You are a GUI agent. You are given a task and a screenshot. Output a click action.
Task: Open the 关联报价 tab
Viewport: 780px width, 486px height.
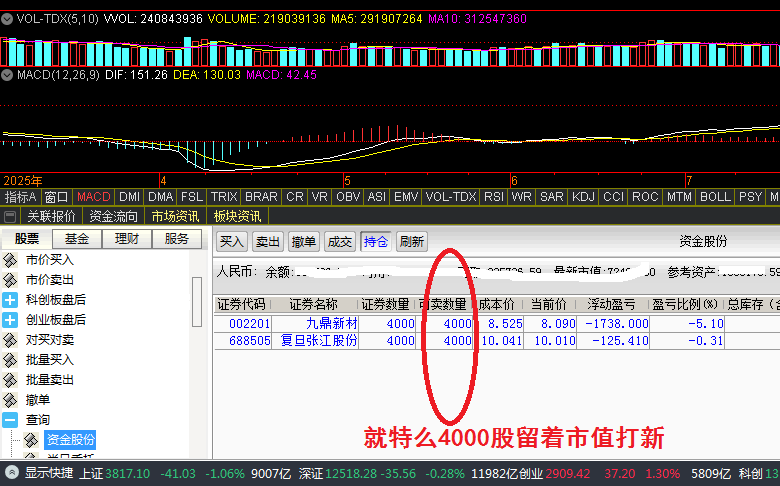[x=51, y=216]
